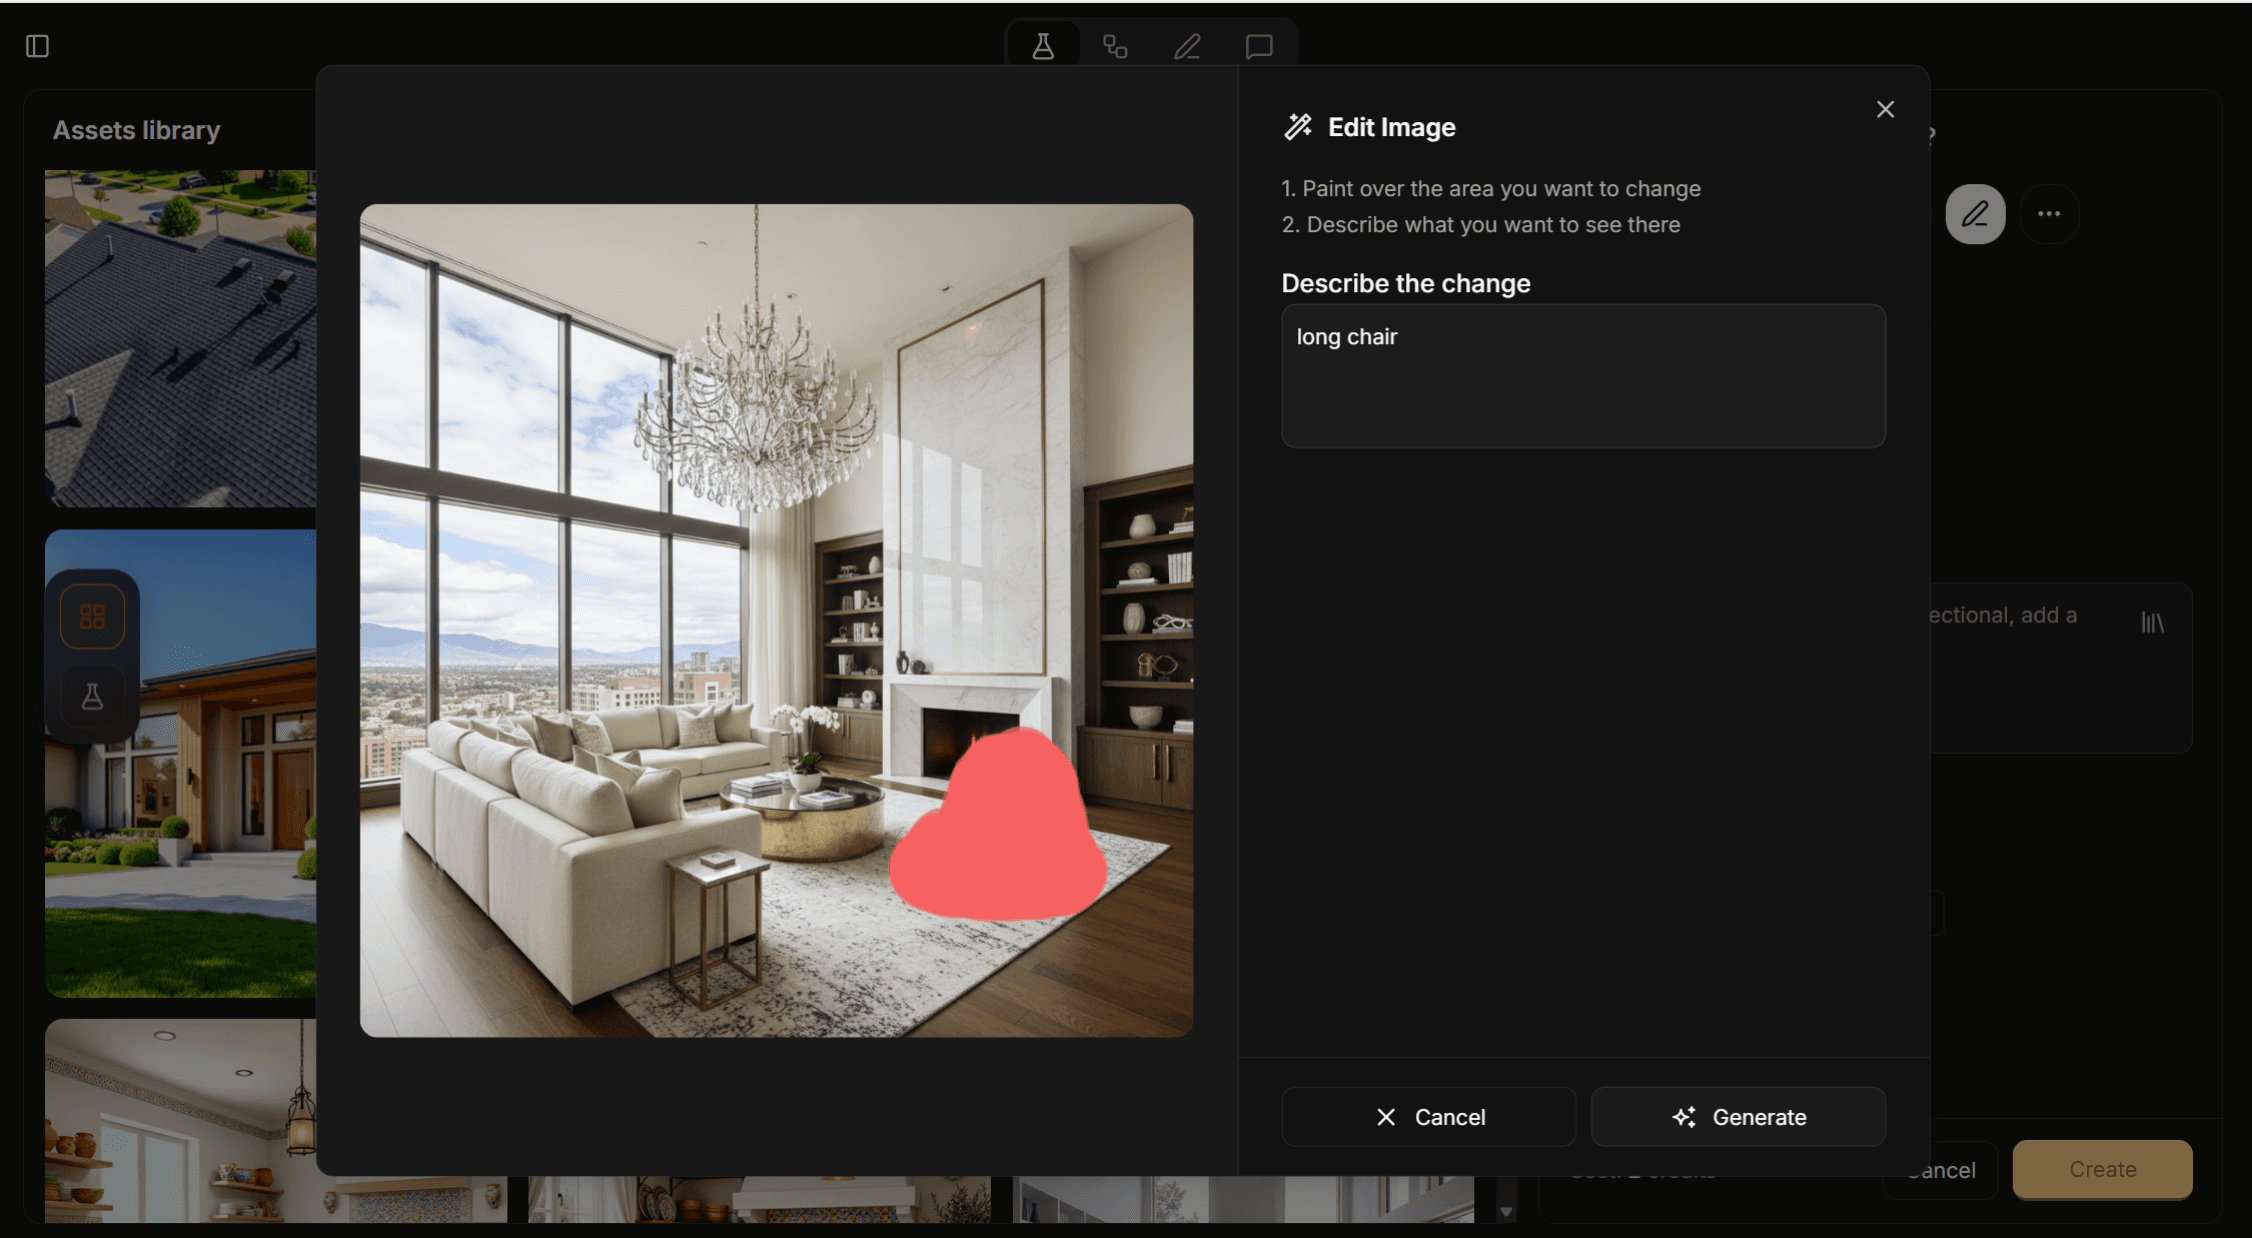Toggle the Assets library sidebar panel
The image size is (2252, 1238).
pos(40,46)
